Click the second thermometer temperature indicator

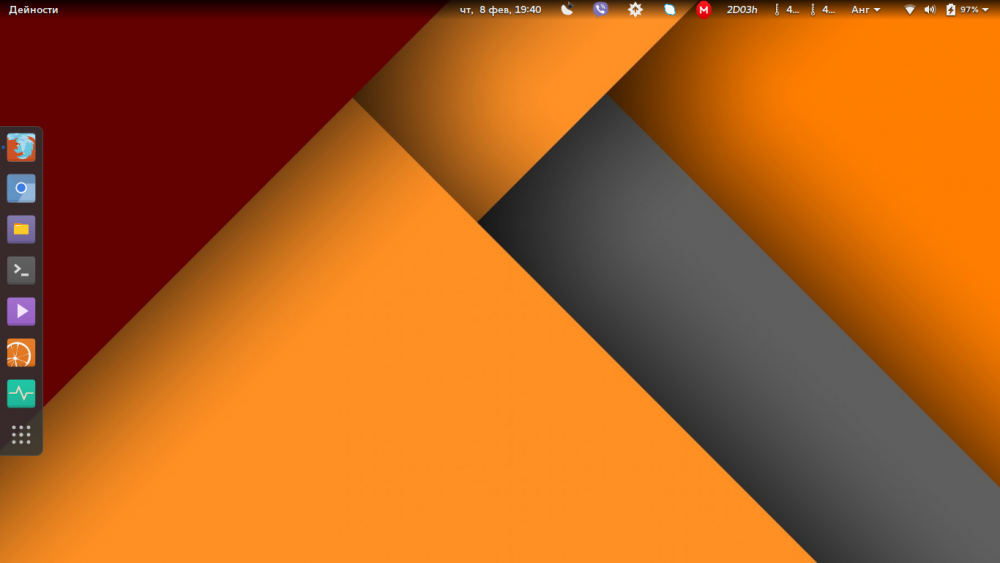[x=823, y=10]
